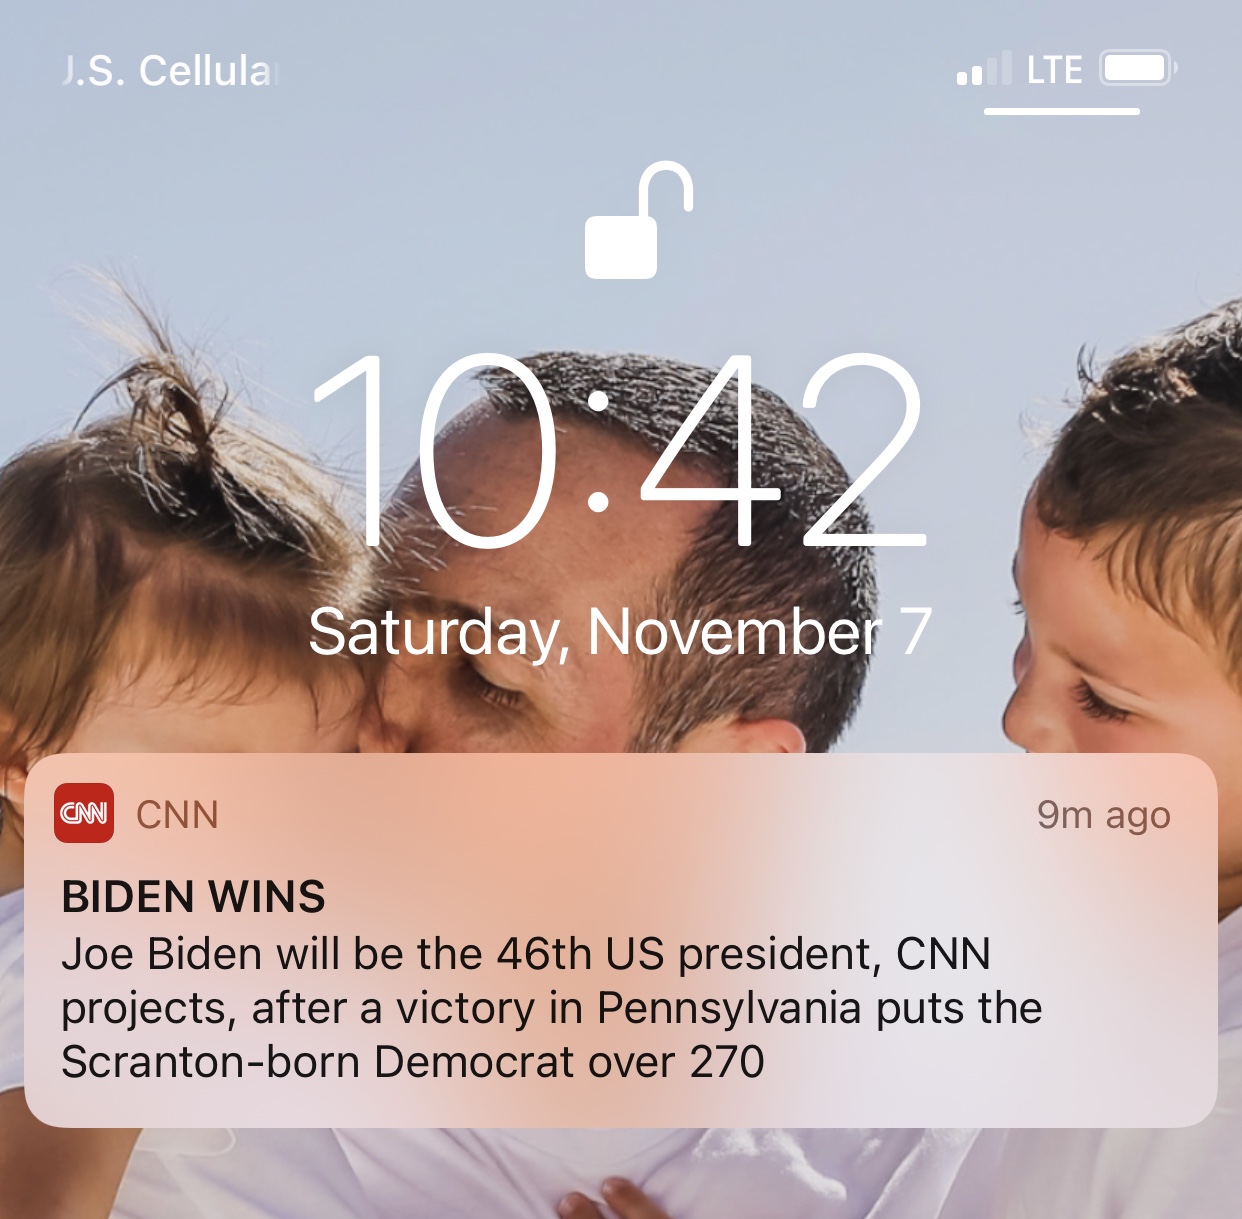The height and width of the screenshot is (1219, 1242).
Task: Tap the cellular signal bars icon
Action: tap(984, 69)
